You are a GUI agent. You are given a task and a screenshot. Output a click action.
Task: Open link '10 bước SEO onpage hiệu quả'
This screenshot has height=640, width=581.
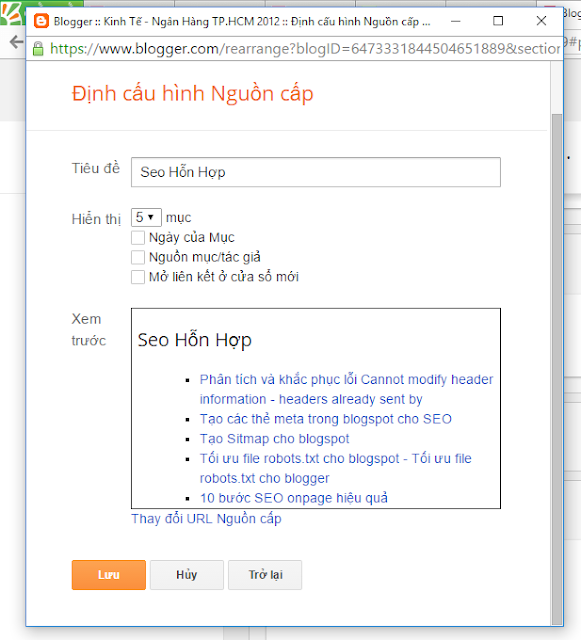[x=294, y=498]
